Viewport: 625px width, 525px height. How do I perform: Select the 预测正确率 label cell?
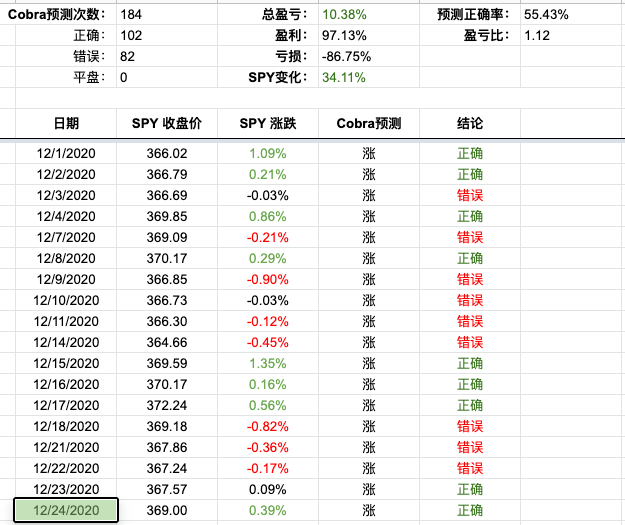[470, 14]
